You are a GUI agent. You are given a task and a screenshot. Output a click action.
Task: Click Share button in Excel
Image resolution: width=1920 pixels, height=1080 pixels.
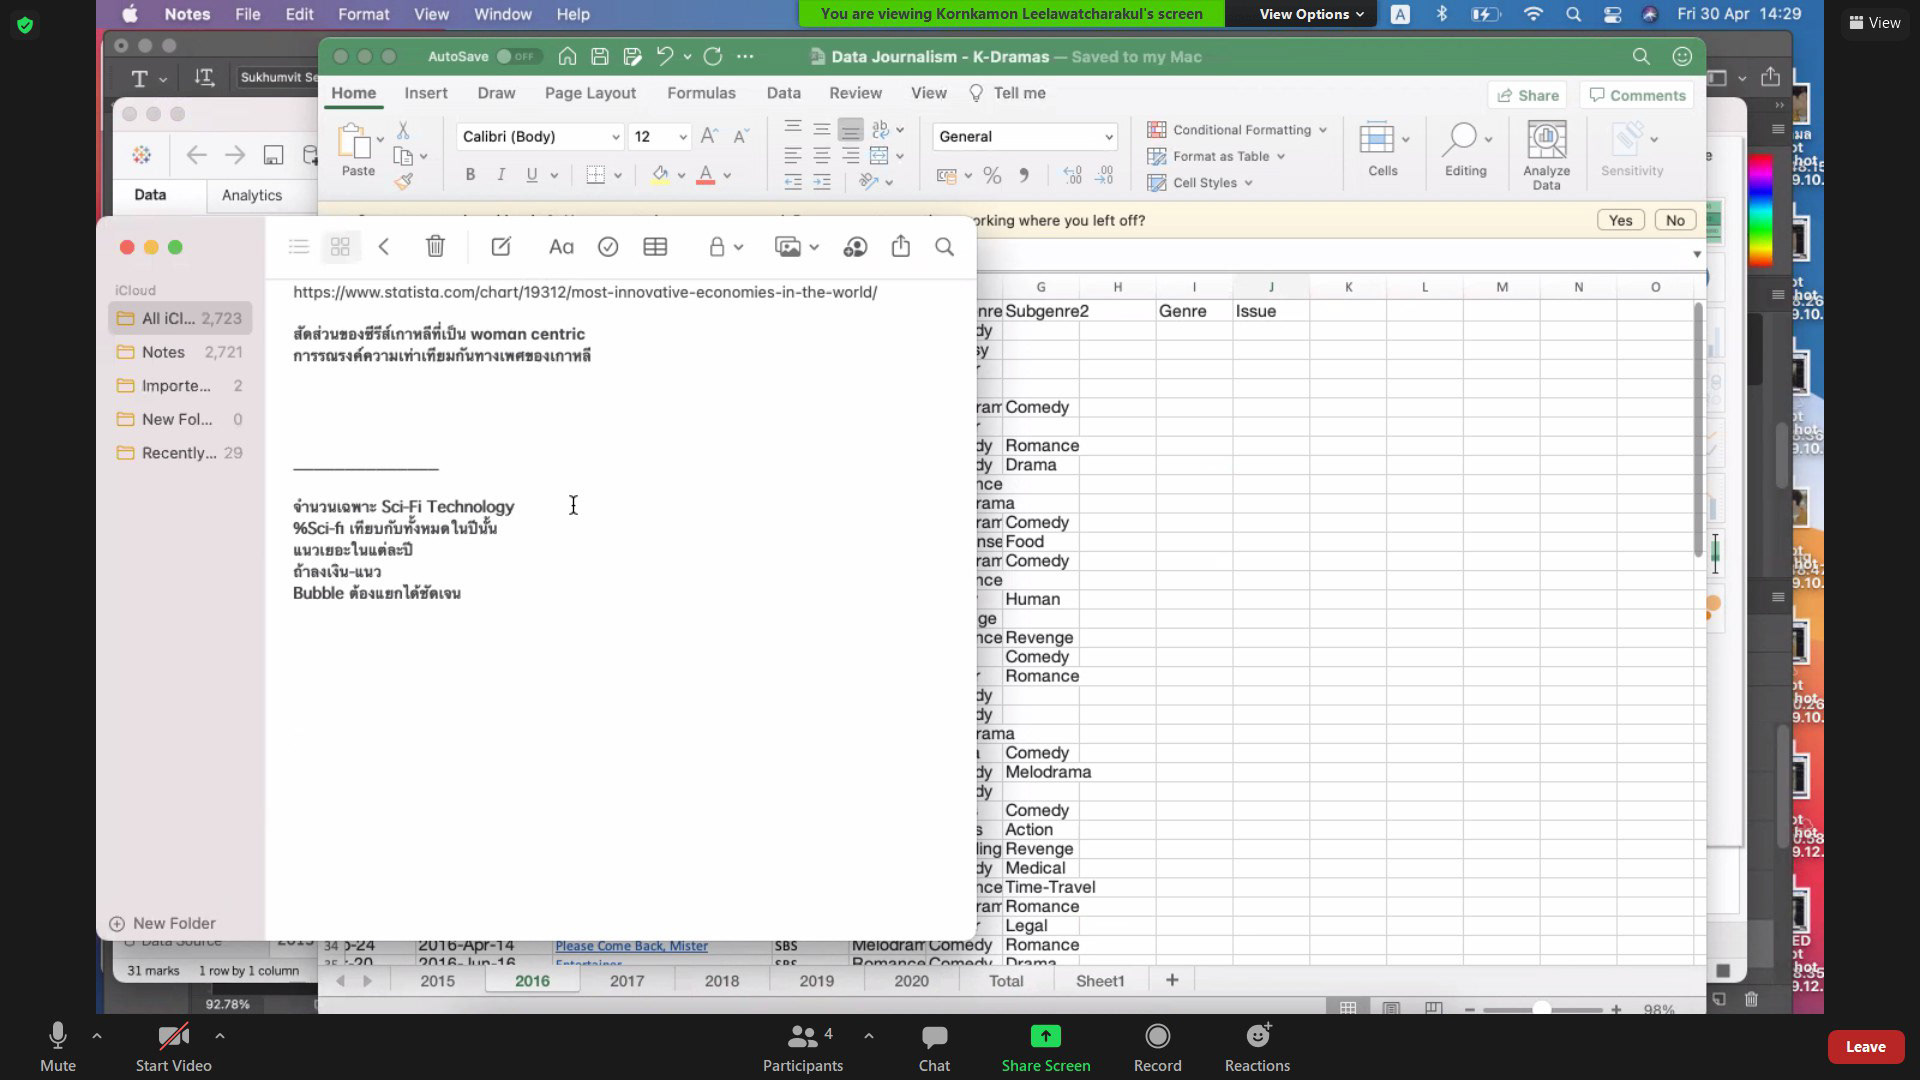[x=1528, y=95]
